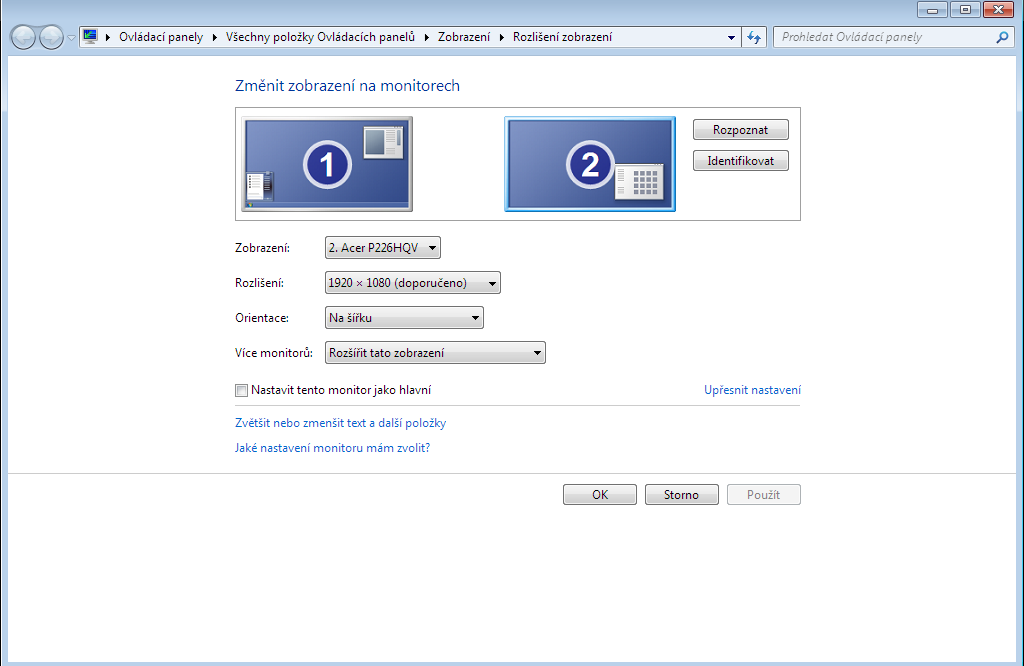Navigate to Všechny položky Ovládacích panelů breadcrumb

320,37
